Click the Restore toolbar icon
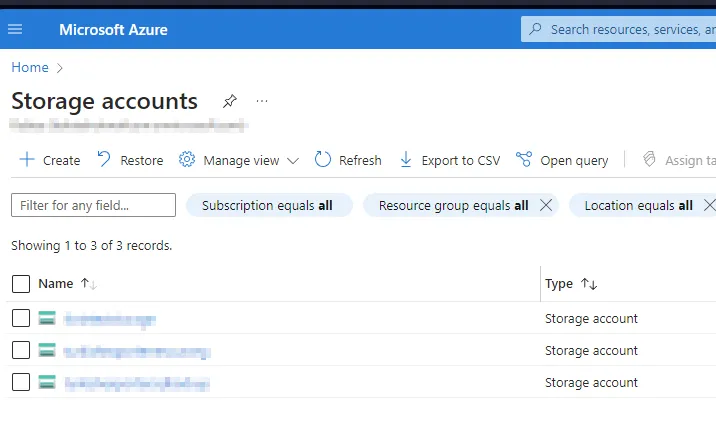716x431 pixels. [104, 160]
